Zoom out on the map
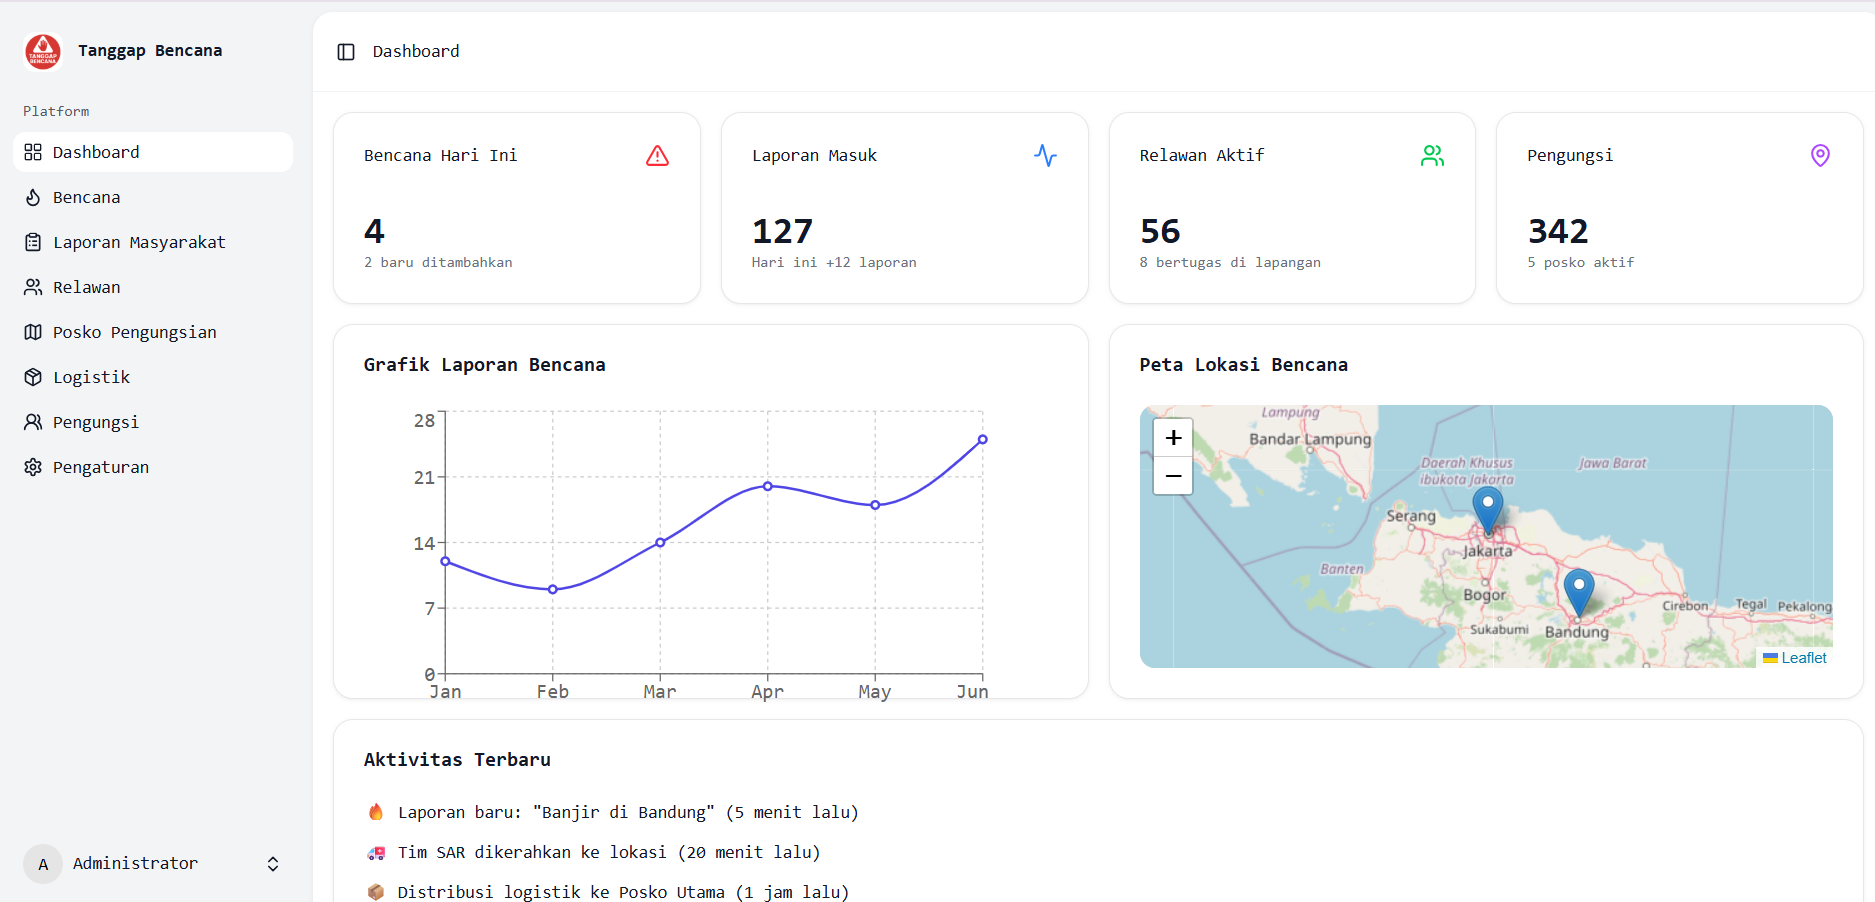 pyautogui.click(x=1173, y=476)
